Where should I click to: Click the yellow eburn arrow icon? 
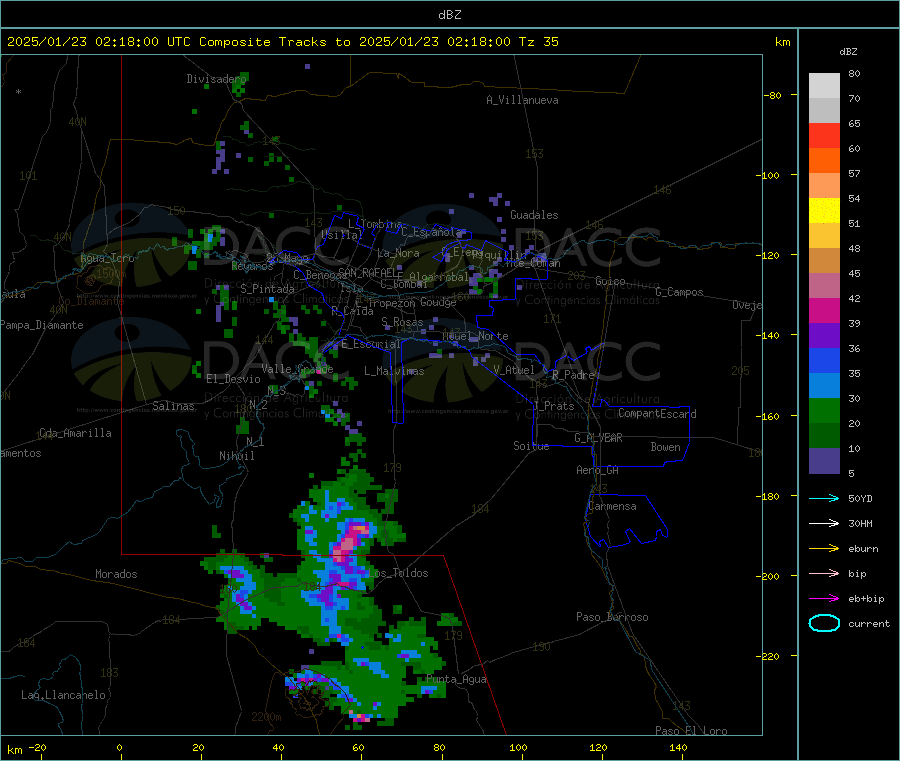click(824, 548)
